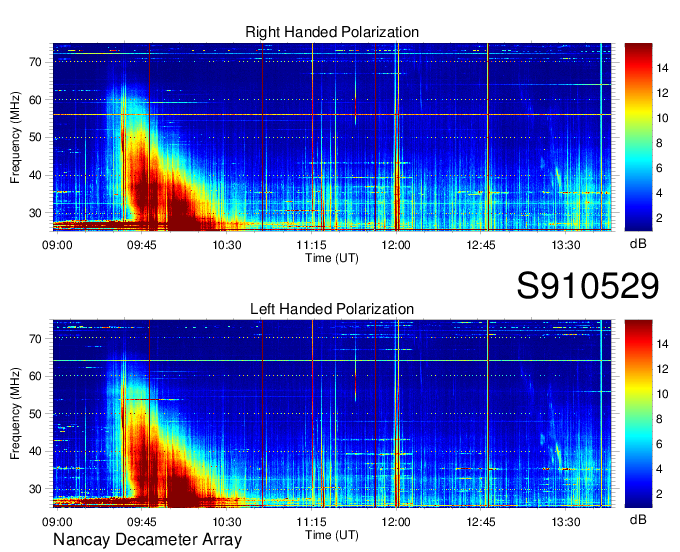Click the 70 MHz tick label on lower plot
This screenshot has width=680, height=552.
click(x=36, y=339)
